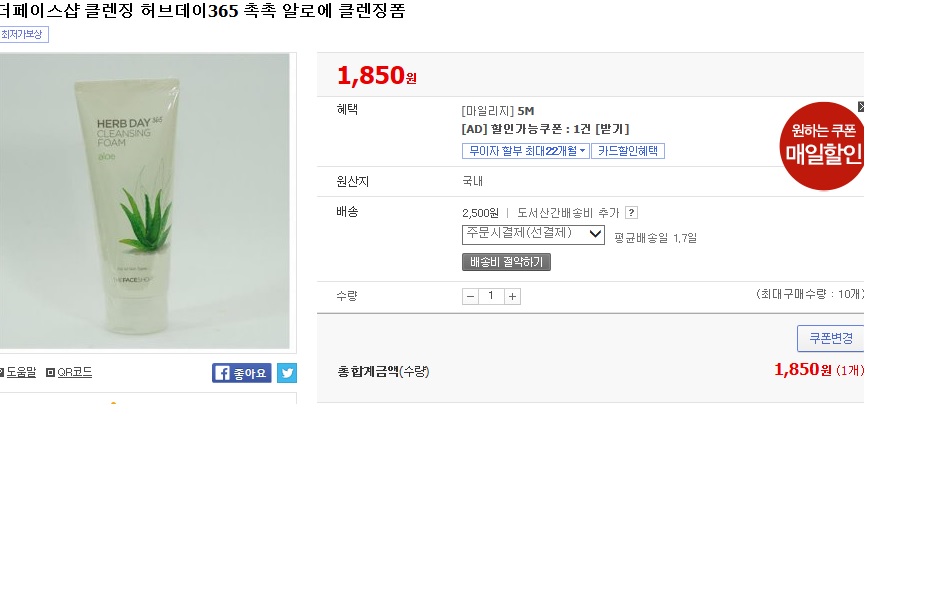Click the 도움말 help link
The image size is (947, 599).
[20, 373]
